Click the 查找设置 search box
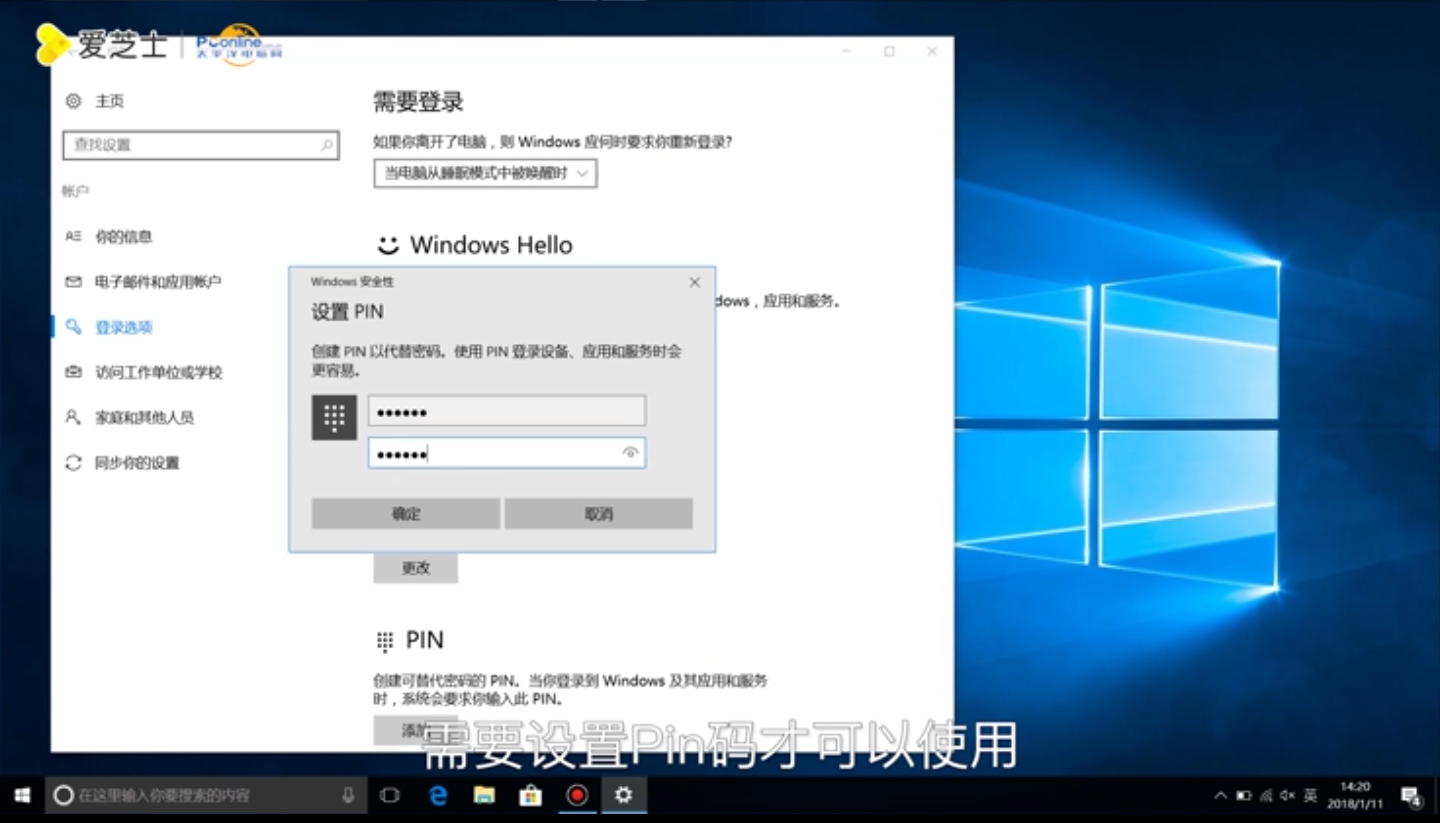This screenshot has width=1440, height=823. [x=200, y=145]
